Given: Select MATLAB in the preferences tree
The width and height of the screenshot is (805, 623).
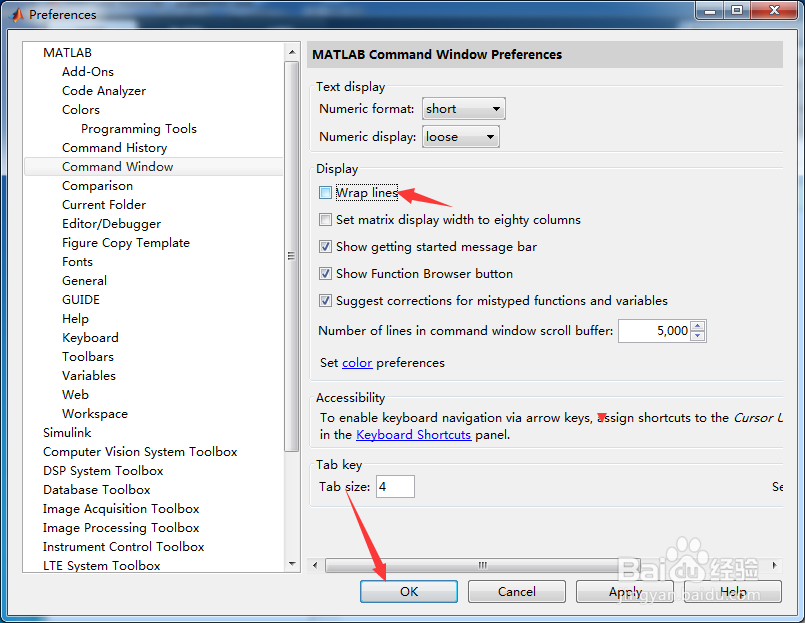Looking at the screenshot, I should 67,53.
